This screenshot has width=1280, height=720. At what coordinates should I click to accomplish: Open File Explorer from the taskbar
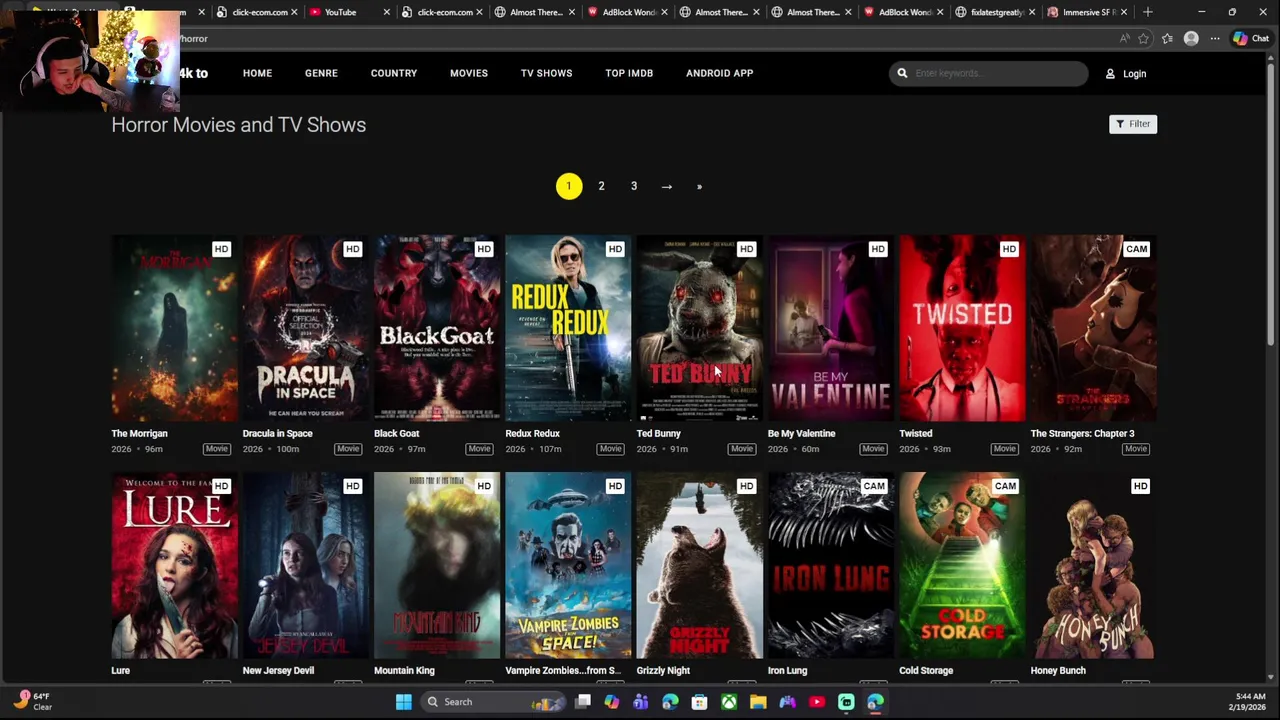(758, 702)
